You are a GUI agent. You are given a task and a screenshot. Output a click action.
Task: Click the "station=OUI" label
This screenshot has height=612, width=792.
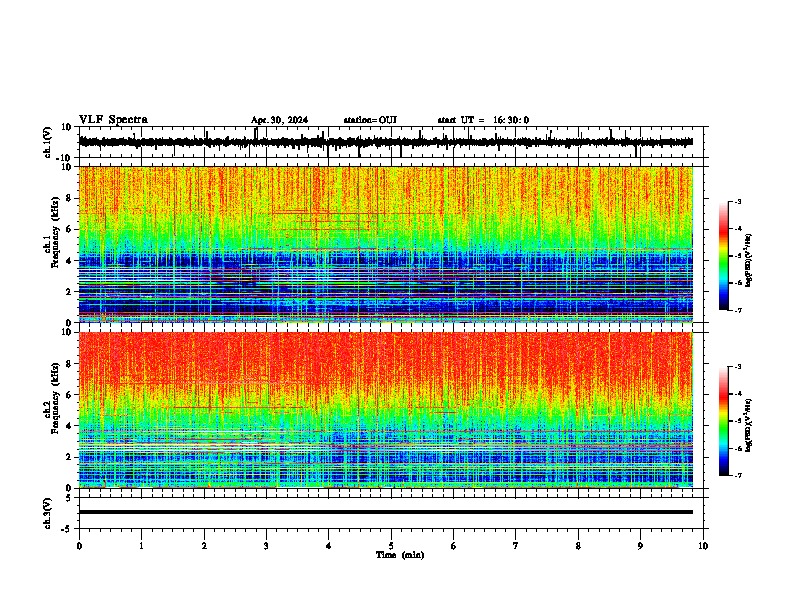370,120
